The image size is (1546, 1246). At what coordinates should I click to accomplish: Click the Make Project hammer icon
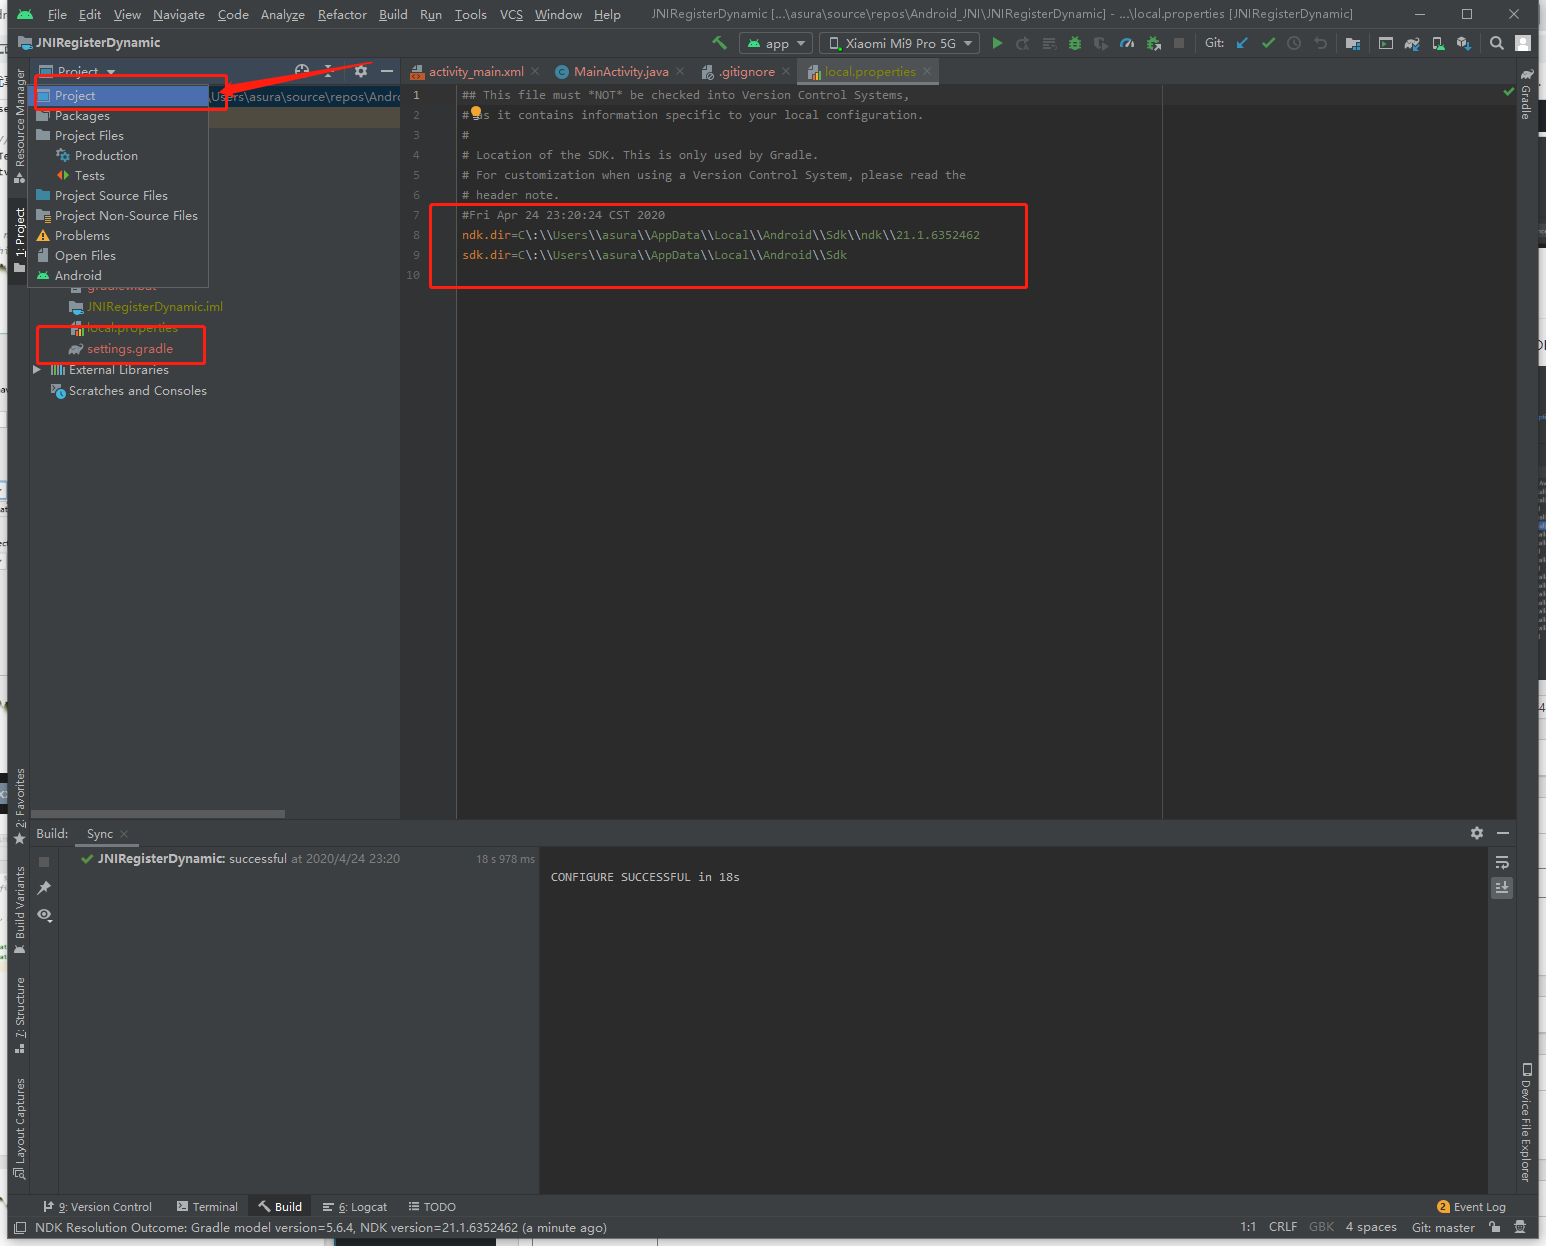(719, 43)
